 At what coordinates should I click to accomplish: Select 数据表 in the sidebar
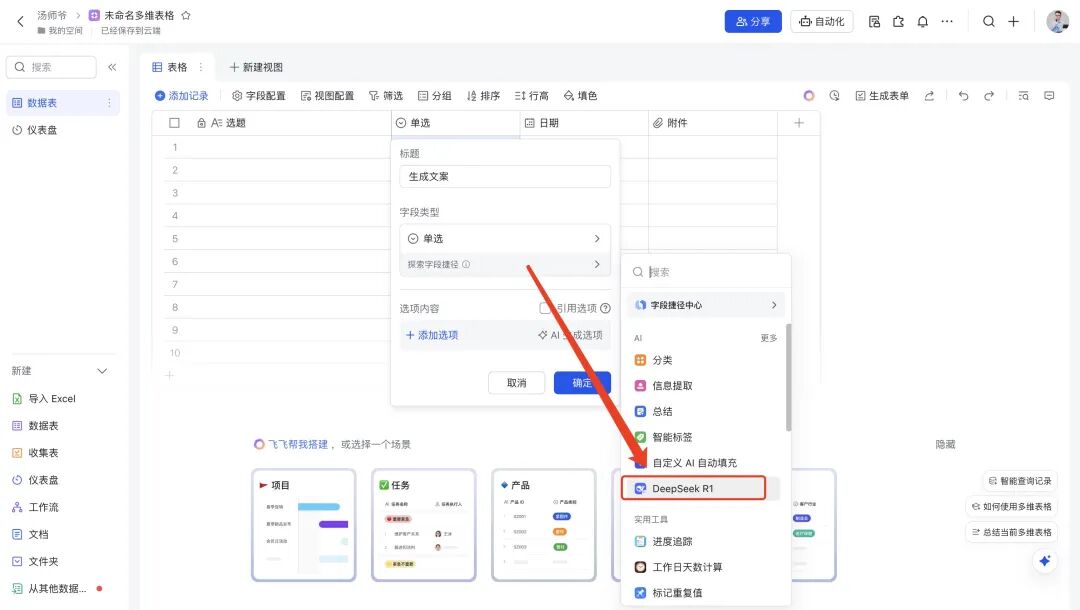pos(63,103)
